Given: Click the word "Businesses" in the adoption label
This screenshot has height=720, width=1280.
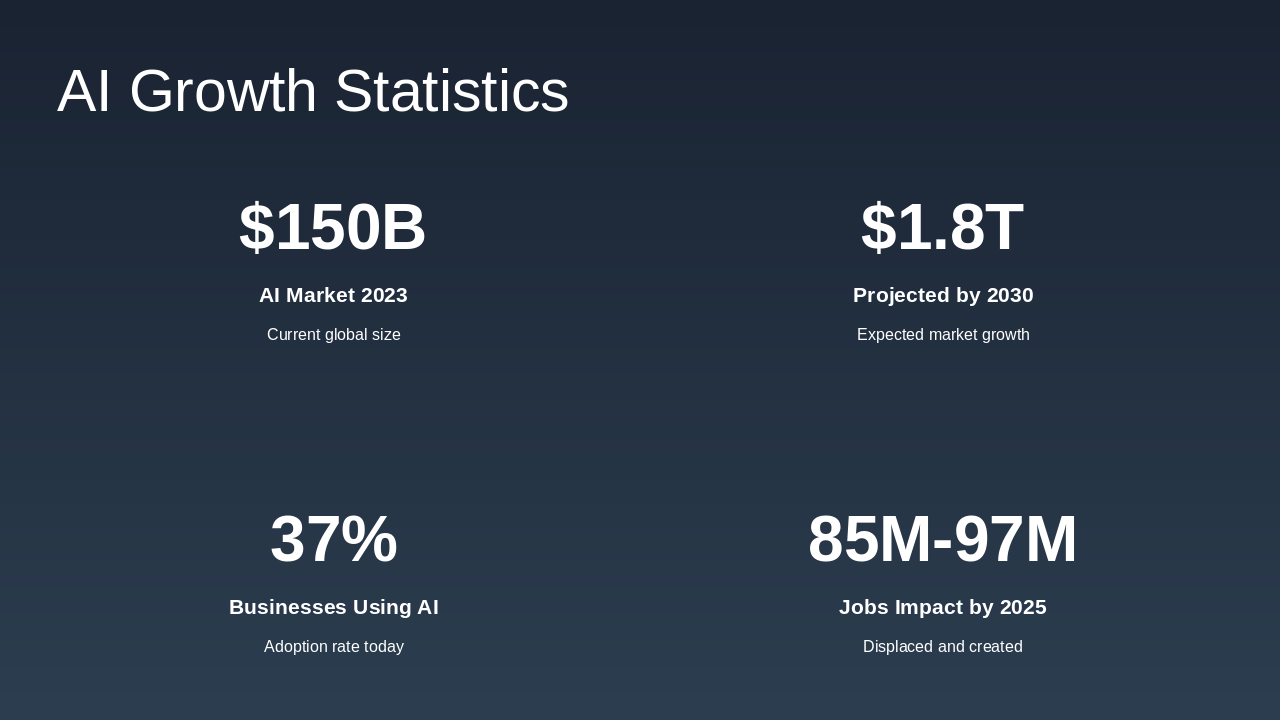Looking at the screenshot, I should pos(288,607).
